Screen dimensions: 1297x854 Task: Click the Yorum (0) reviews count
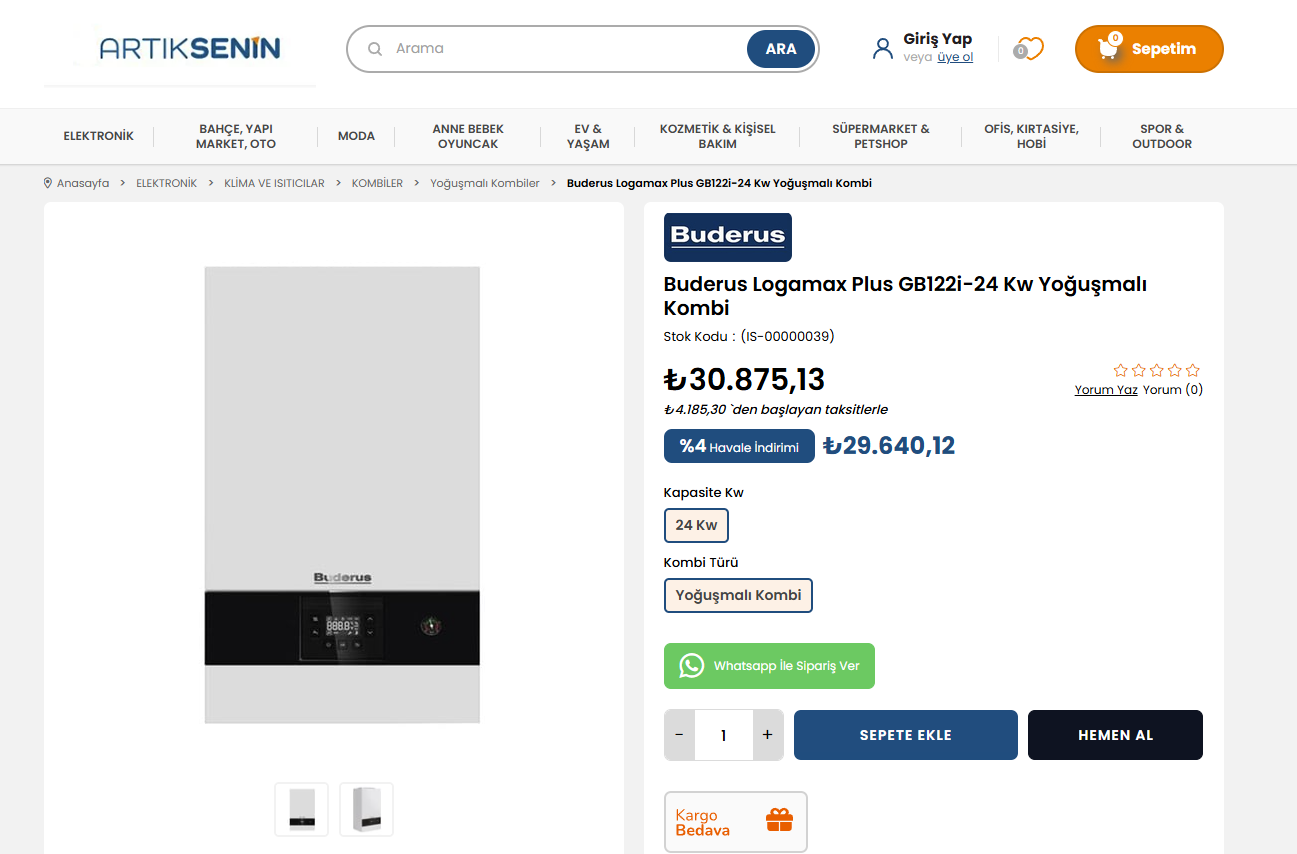(x=1173, y=390)
